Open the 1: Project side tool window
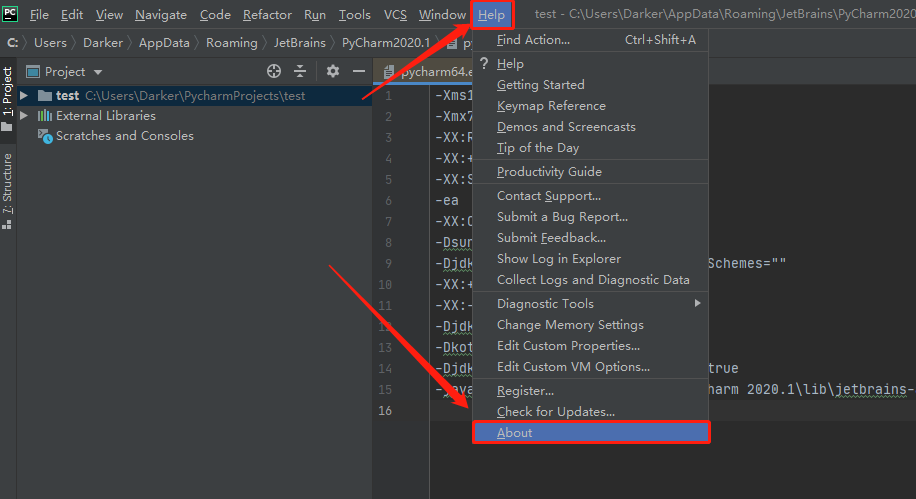The width and height of the screenshot is (916, 499). click(8, 99)
